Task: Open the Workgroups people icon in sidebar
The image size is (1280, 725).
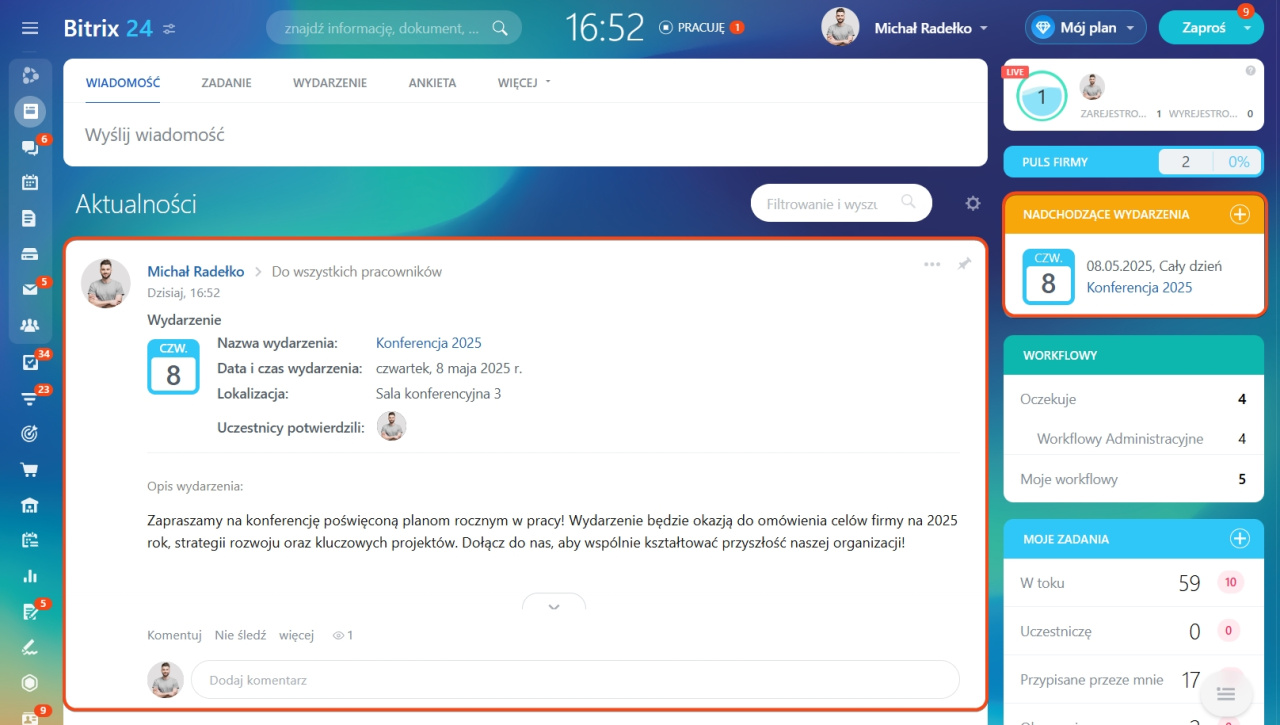Action: [30, 325]
